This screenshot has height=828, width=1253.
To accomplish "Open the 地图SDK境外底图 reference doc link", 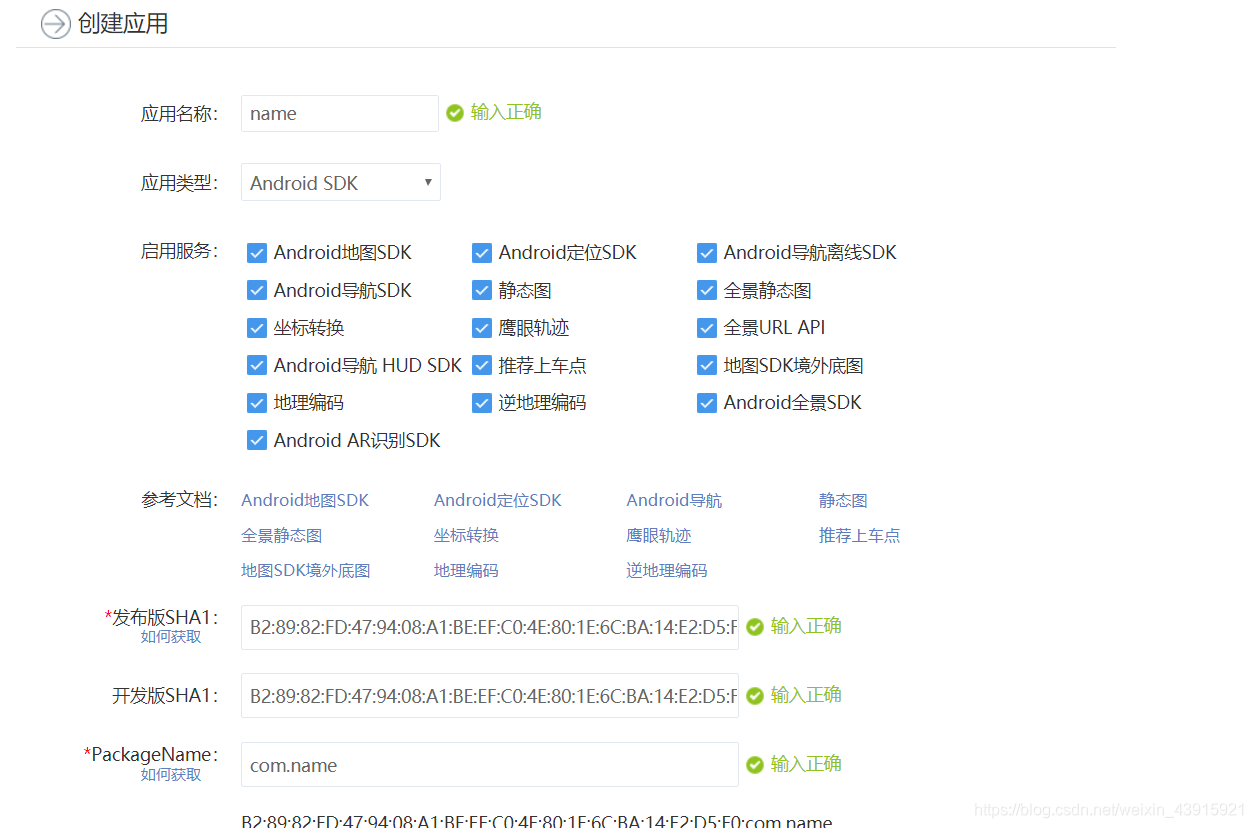I will (x=306, y=571).
